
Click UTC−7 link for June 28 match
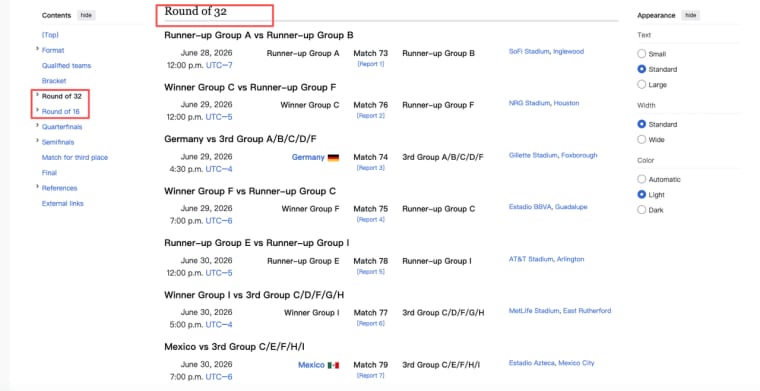tap(219, 65)
